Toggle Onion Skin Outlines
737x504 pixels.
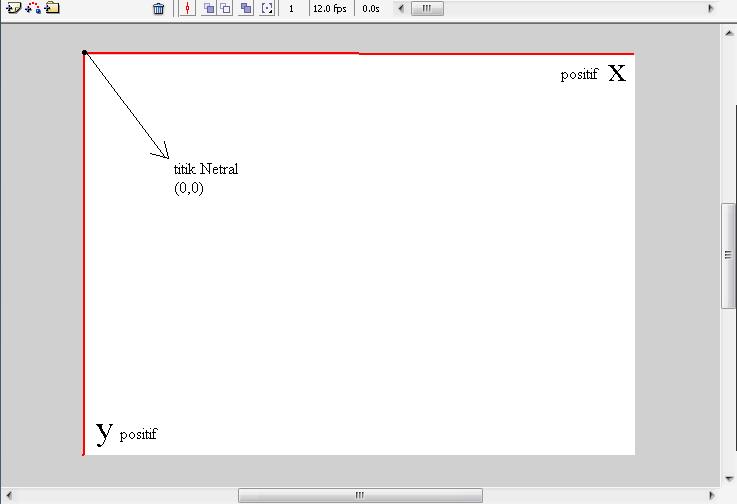[225, 8]
